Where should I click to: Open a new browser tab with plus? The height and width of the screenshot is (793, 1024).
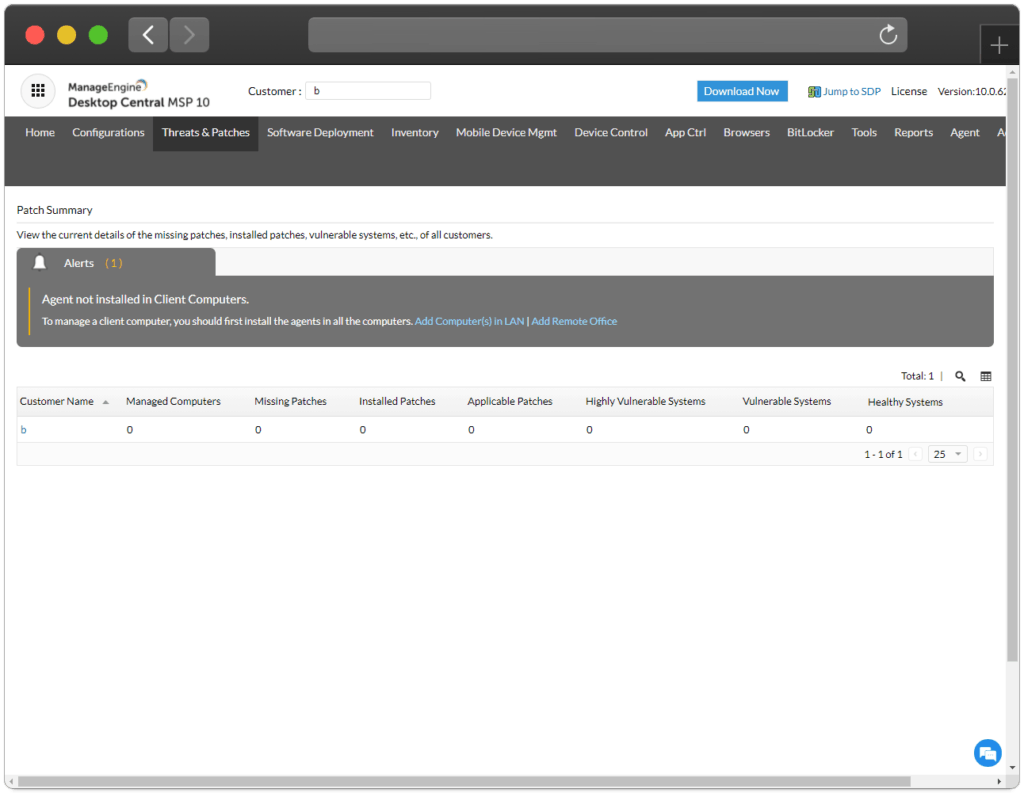(999, 45)
